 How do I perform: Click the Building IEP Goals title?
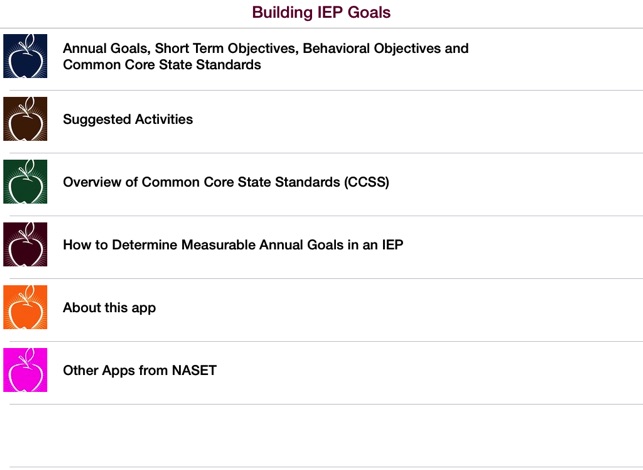[x=321, y=12]
